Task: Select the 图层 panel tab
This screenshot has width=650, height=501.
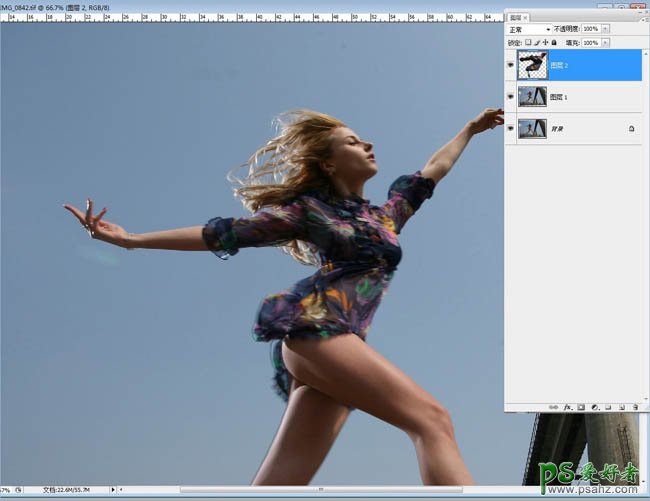Action: point(516,17)
